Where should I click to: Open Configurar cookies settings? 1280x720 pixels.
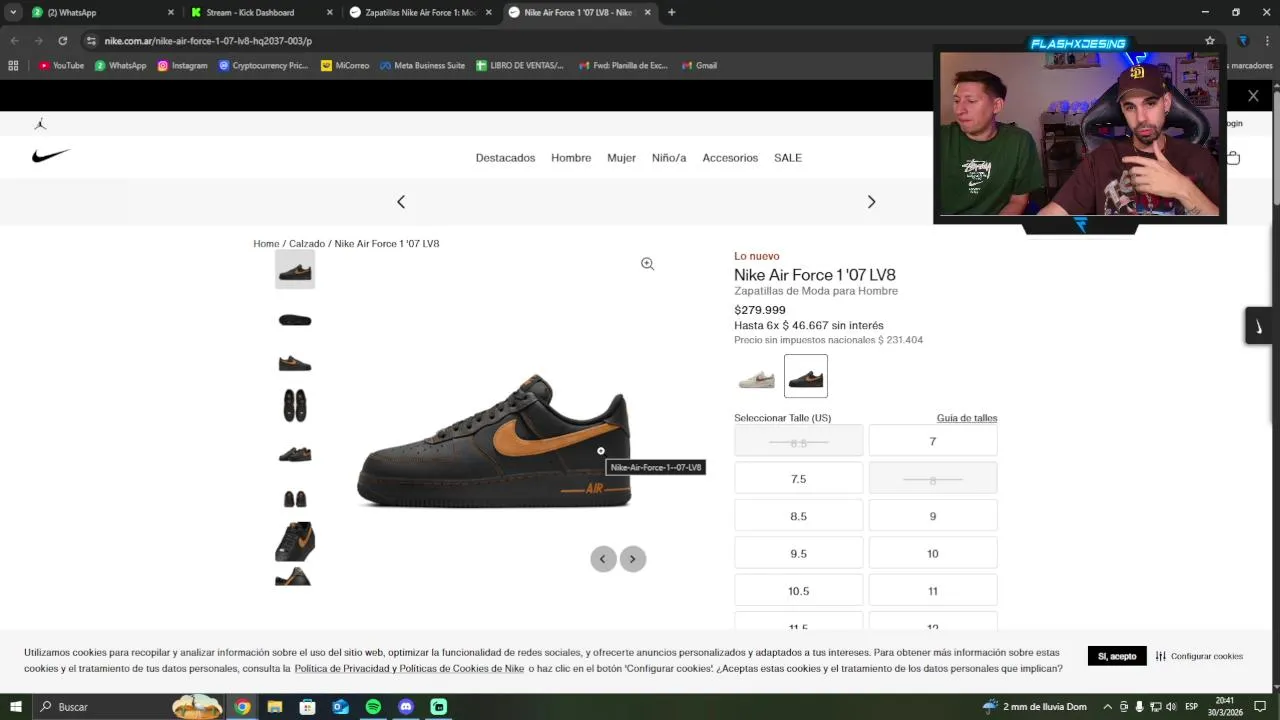pos(1199,656)
